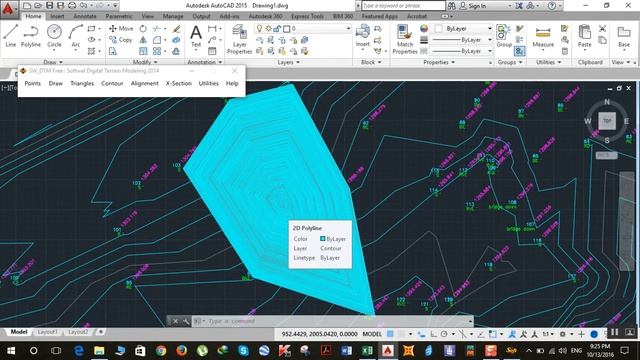Screen dimensions: 640x360
Task: Expand the Properties panel
Action: pyautogui.click(x=439, y=62)
